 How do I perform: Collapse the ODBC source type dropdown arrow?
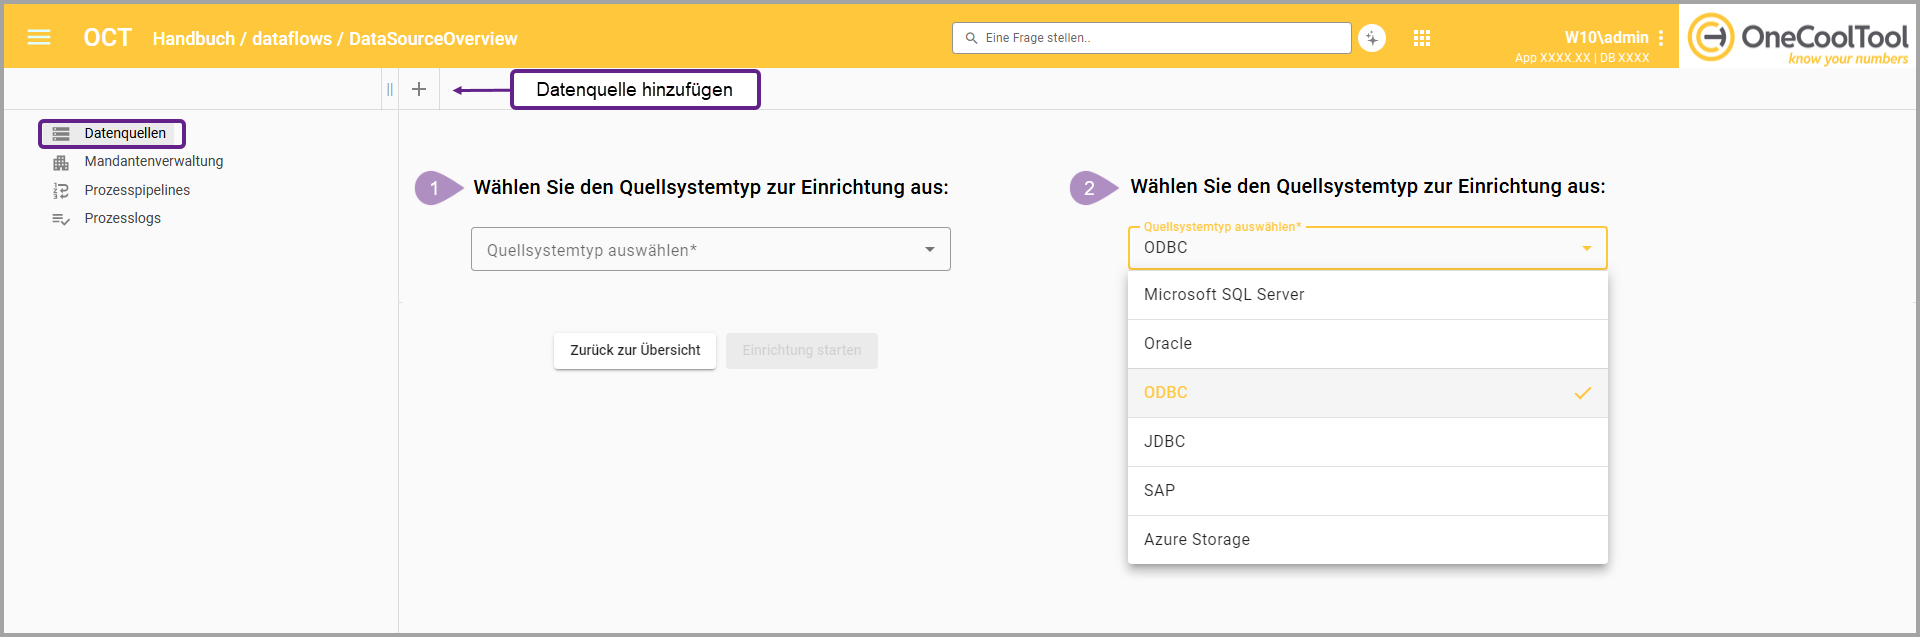point(1586,248)
